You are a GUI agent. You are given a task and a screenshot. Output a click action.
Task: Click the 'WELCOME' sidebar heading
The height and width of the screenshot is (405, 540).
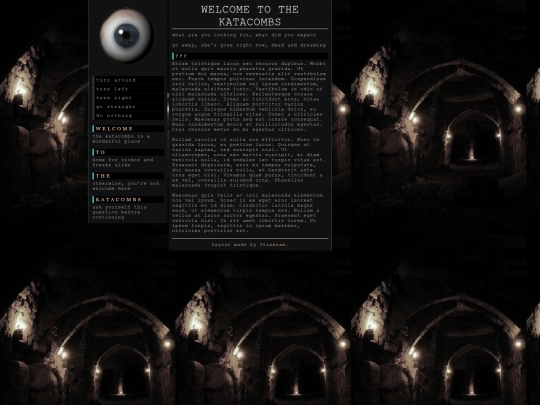click(x=128, y=129)
